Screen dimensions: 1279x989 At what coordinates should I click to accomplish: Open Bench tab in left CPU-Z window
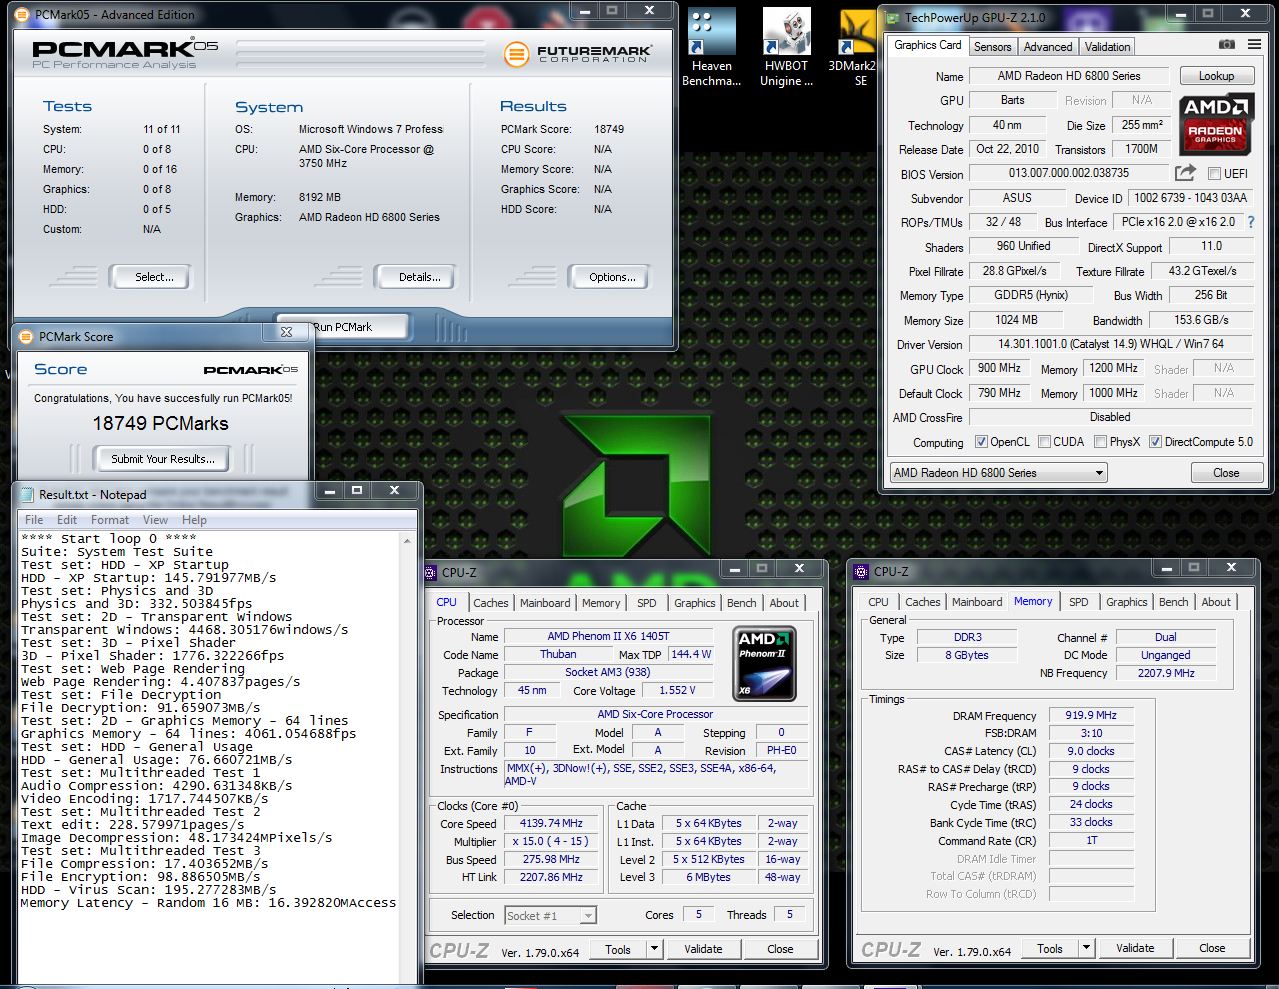pyautogui.click(x=741, y=603)
